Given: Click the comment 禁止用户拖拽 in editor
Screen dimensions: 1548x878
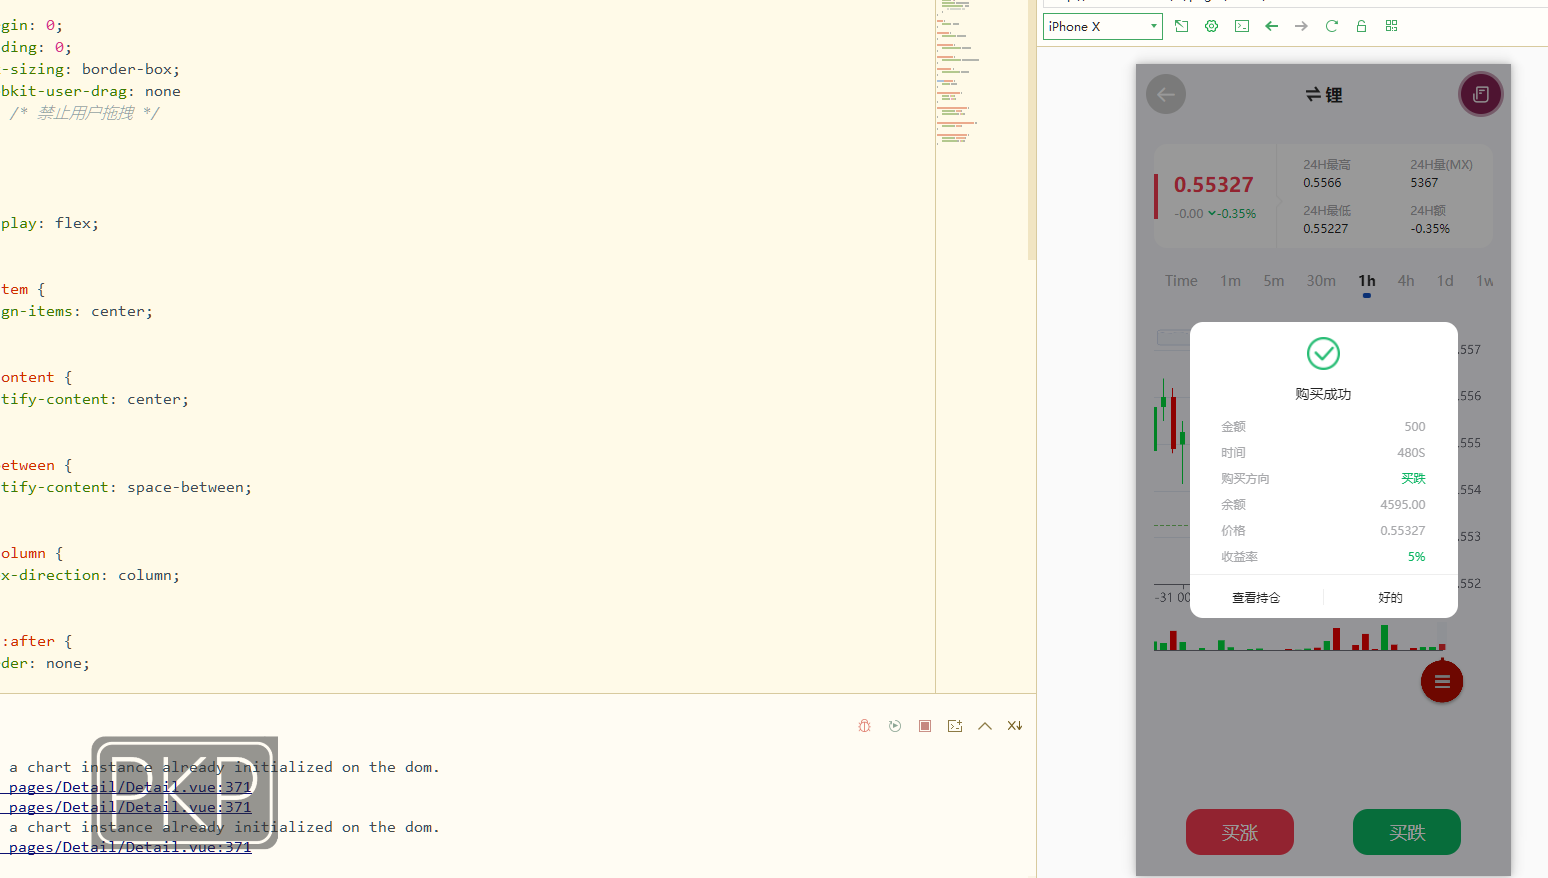Looking at the screenshot, I should tap(85, 113).
